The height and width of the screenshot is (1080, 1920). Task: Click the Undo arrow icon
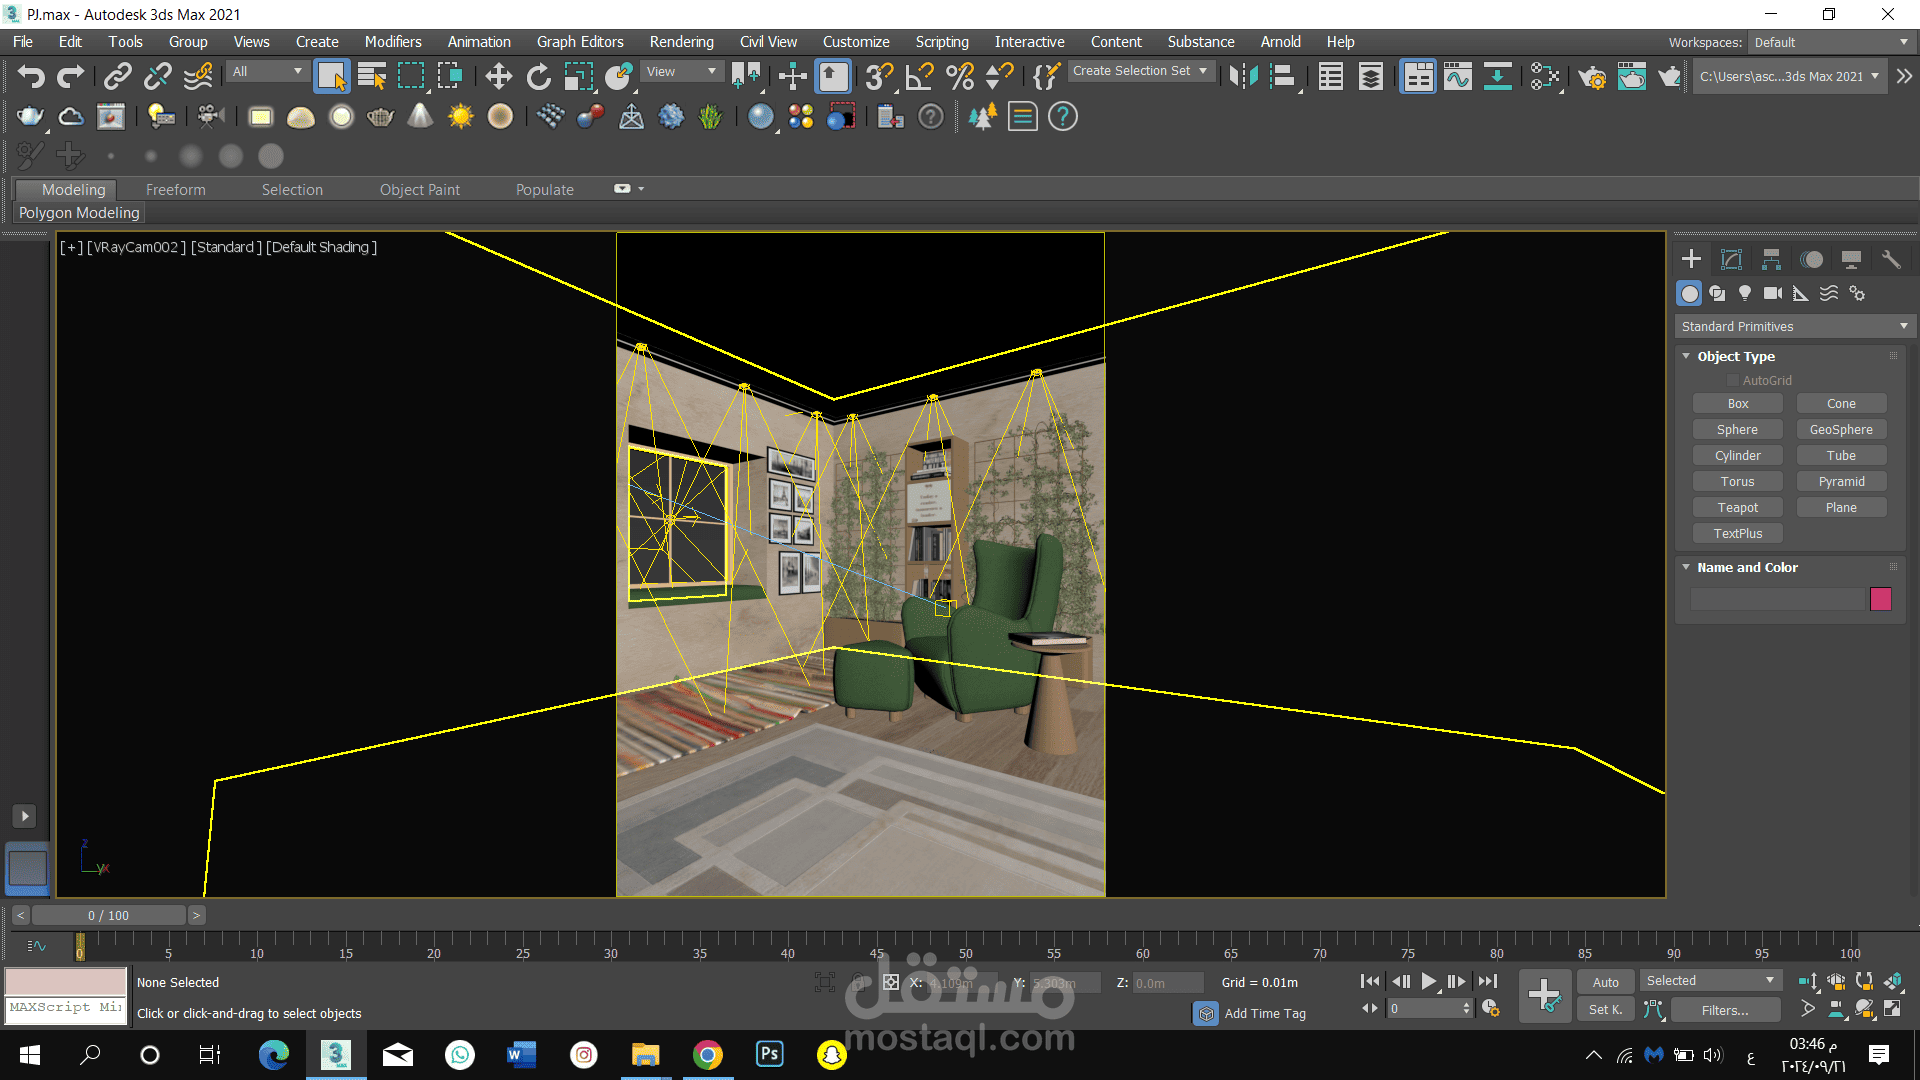coord(31,77)
